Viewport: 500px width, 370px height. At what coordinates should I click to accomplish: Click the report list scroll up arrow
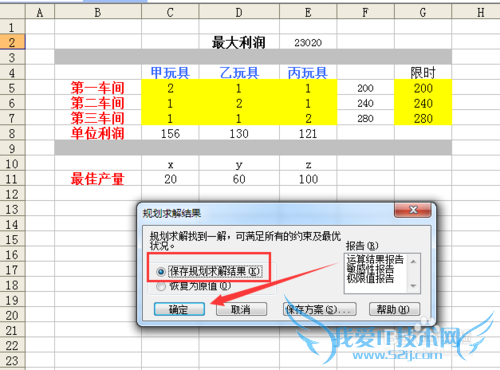[x=413, y=261]
